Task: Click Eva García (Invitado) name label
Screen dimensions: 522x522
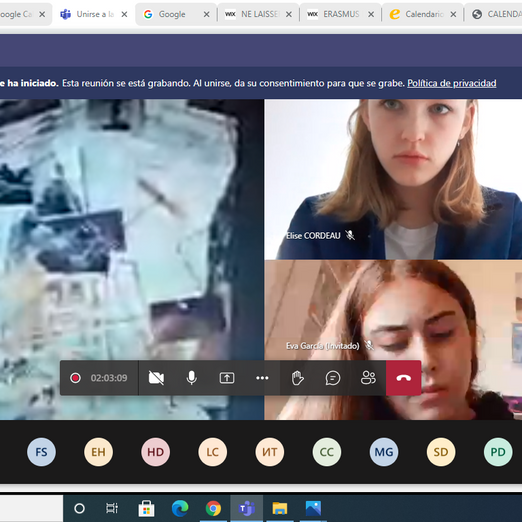Action: pyautogui.click(x=323, y=346)
